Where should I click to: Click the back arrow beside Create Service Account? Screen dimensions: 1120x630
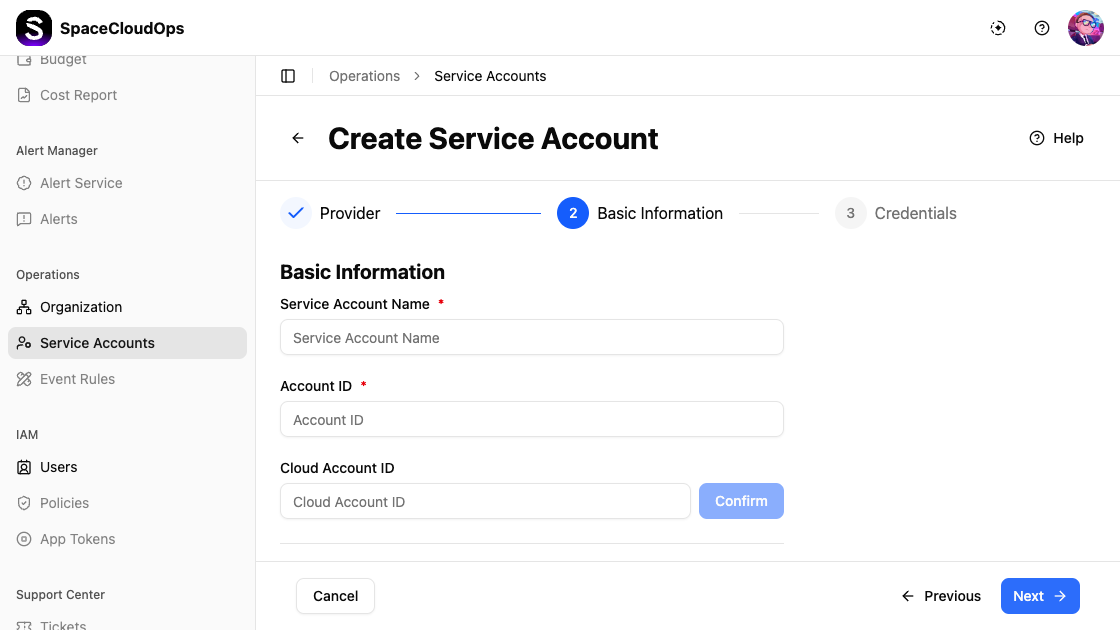point(298,139)
